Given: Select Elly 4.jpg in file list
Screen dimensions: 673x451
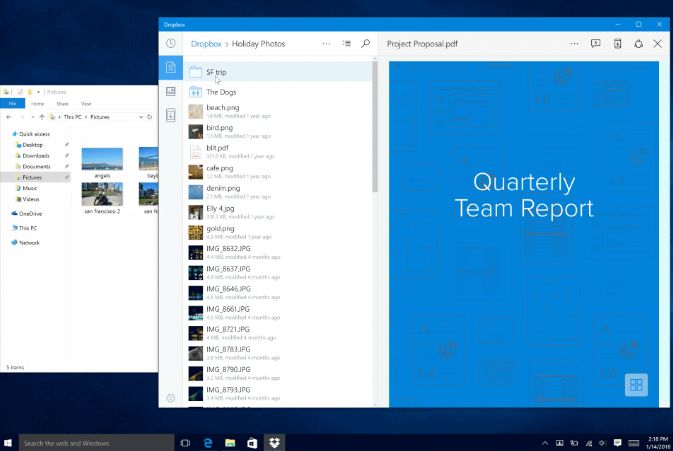Looking at the screenshot, I should tap(278, 212).
